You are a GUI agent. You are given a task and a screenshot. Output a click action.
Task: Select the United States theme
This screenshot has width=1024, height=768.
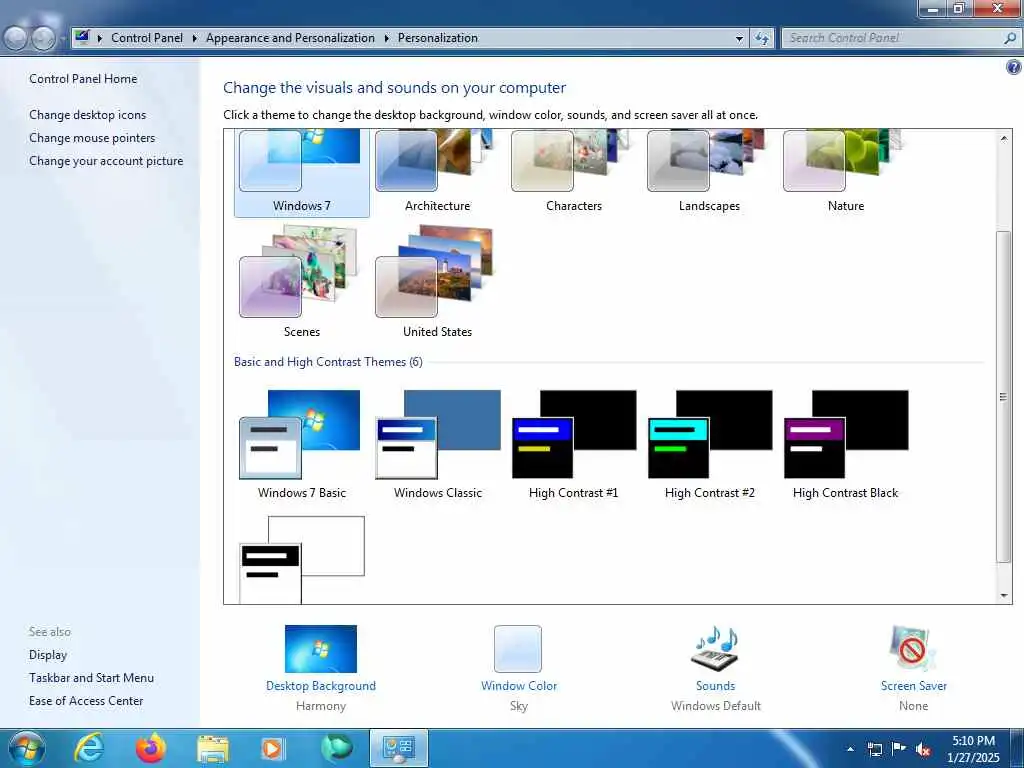point(438,282)
